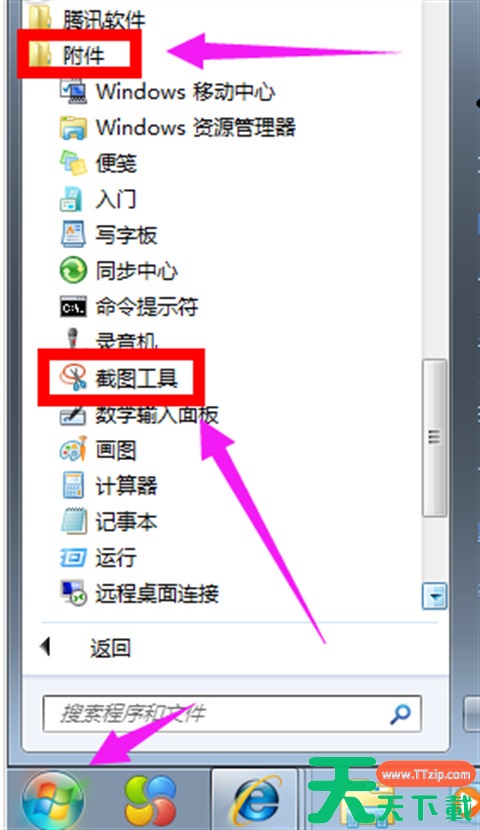Open 便笺 sticky notes icon
Image resolution: width=480 pixels, height=830 pixels.
coord(73,163)
